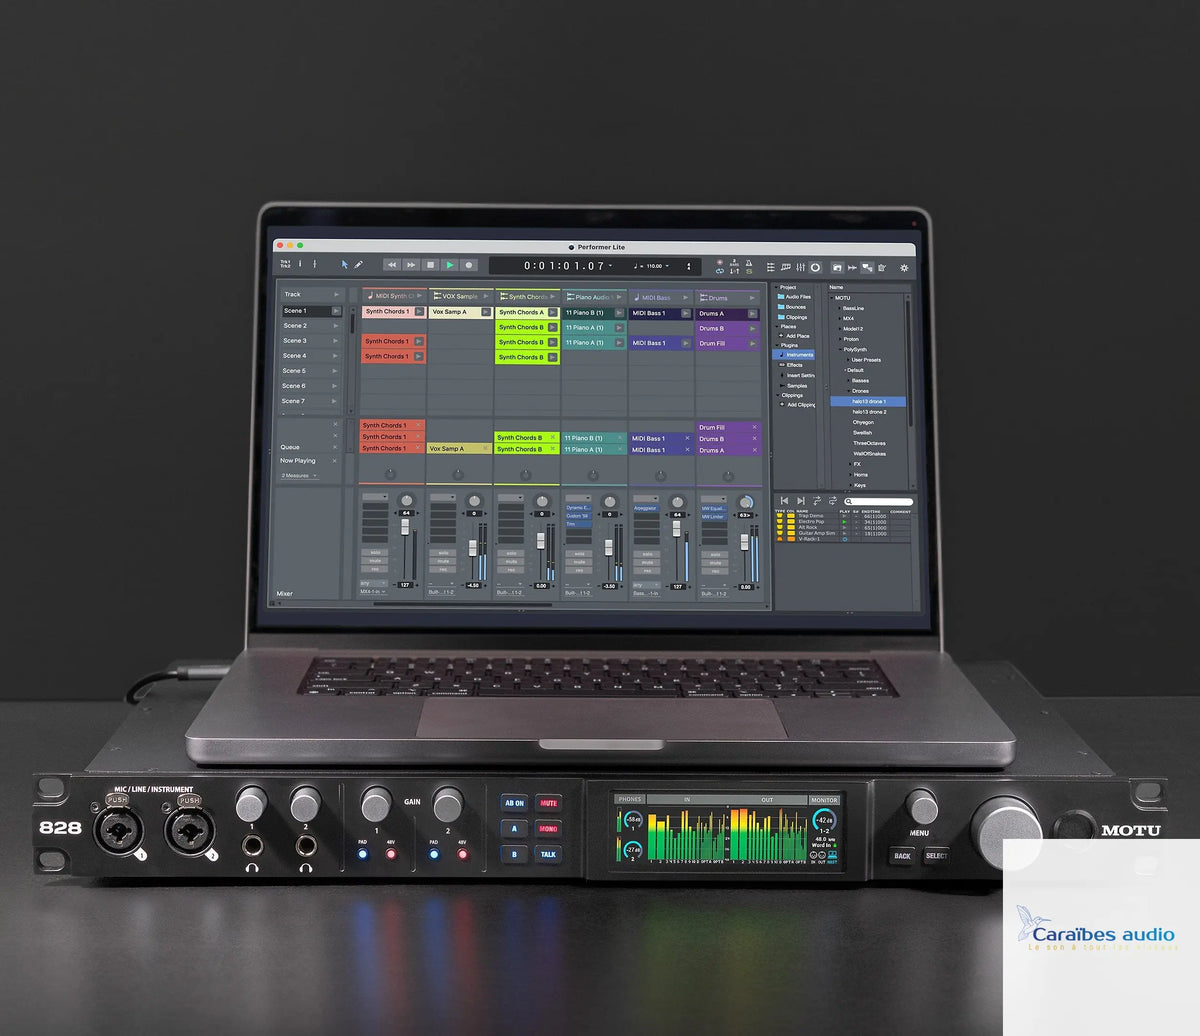Start playback with the green Play button
1200x1036 pixels.
point(450,265)
